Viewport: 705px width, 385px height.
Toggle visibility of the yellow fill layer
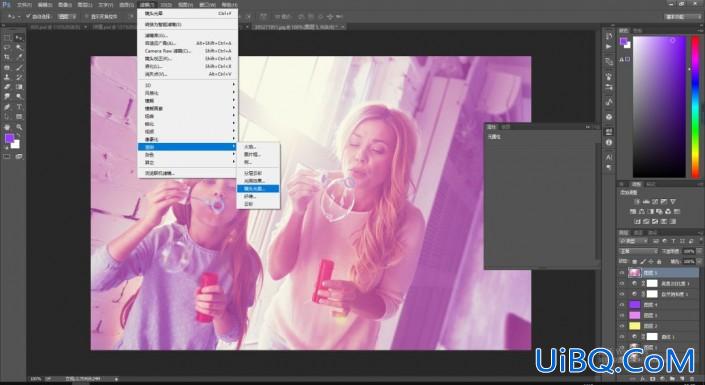[x=622, y=326]
